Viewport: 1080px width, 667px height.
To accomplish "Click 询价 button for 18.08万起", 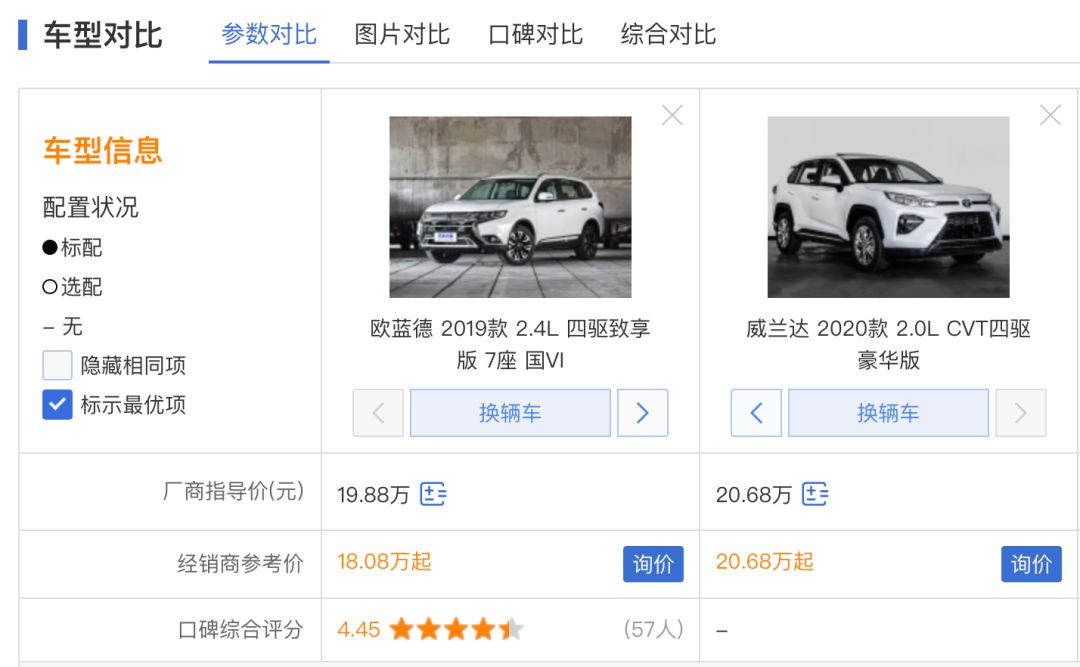I will click(x=653, y=564).
